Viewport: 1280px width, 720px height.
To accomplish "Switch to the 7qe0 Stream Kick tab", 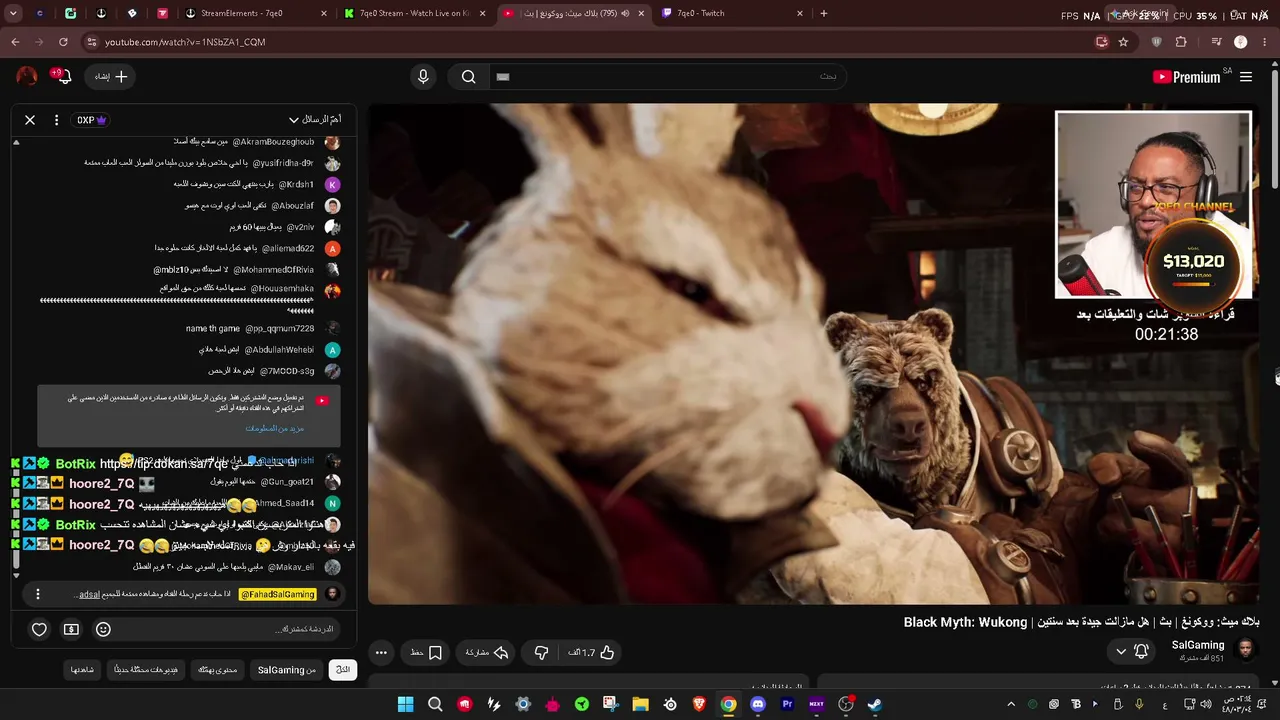I will coord(415,14).
